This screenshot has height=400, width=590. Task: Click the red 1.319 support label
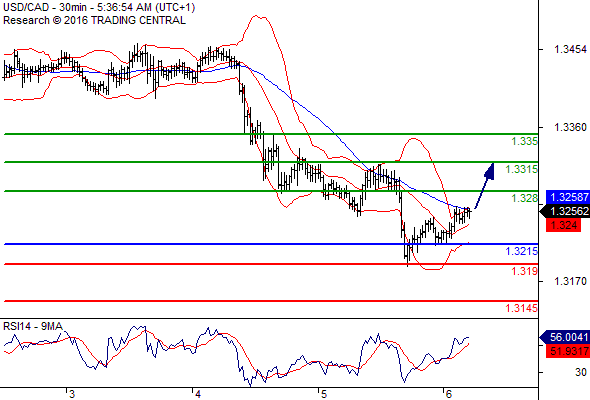pyautogui.click(x=524, y=271)
